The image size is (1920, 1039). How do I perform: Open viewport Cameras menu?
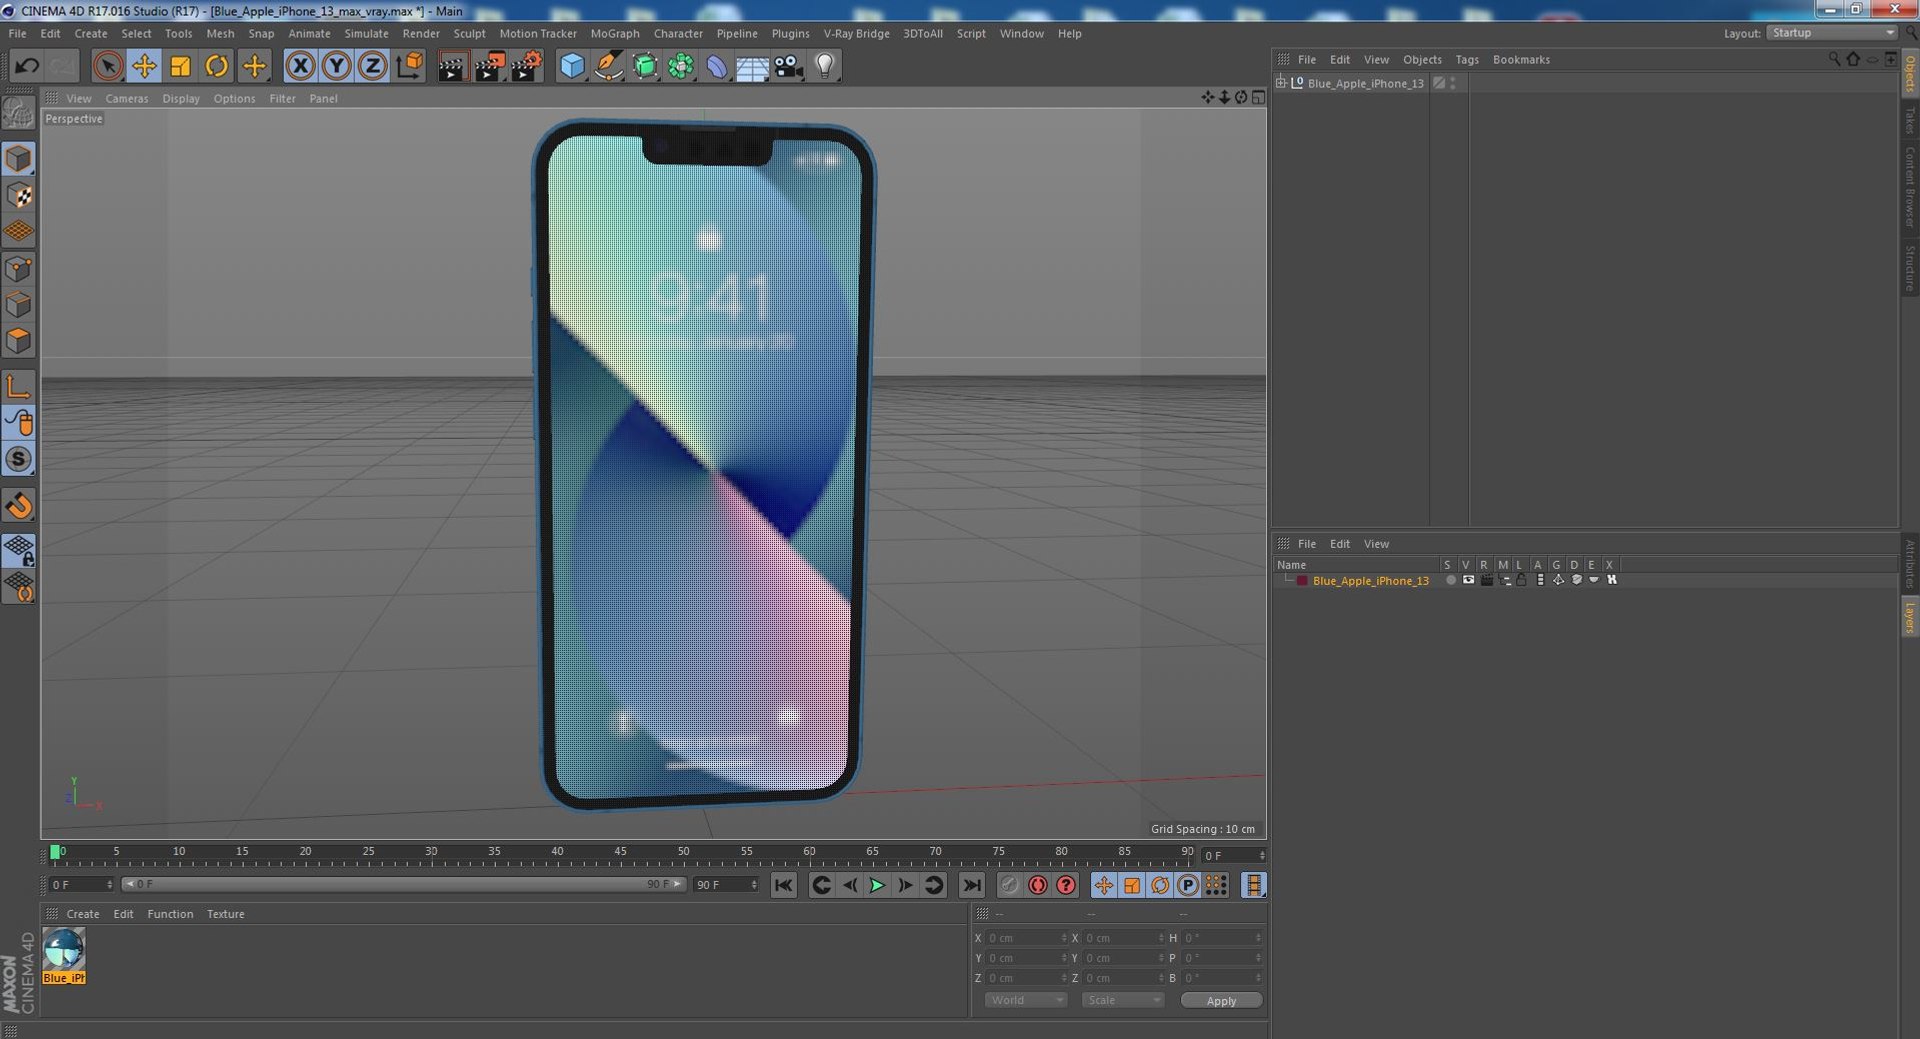coord(126,98)
